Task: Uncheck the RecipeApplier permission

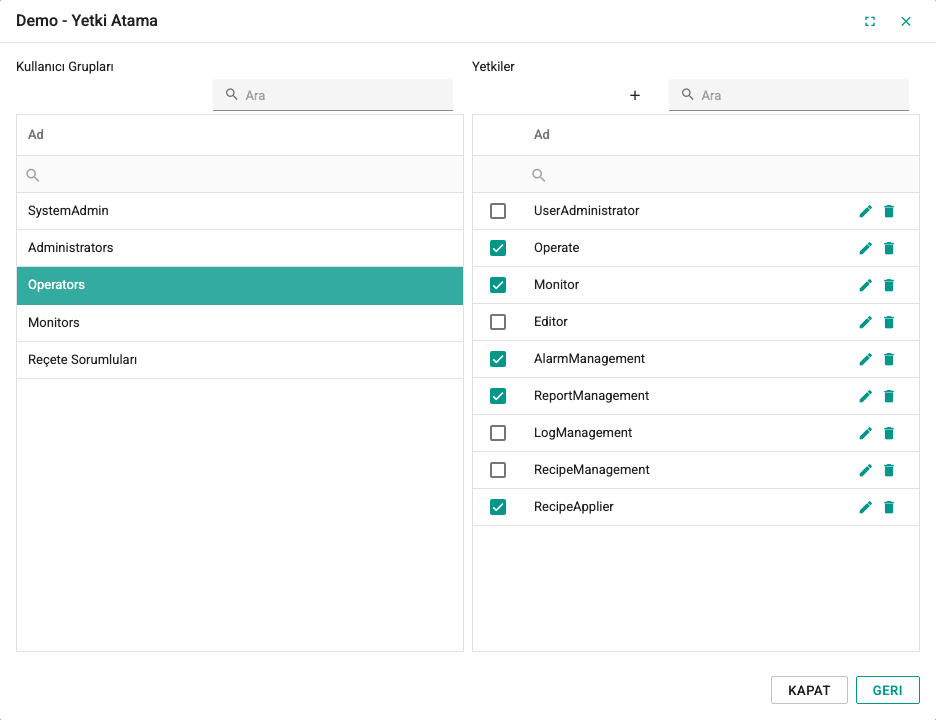Action: tap(498, 507)
